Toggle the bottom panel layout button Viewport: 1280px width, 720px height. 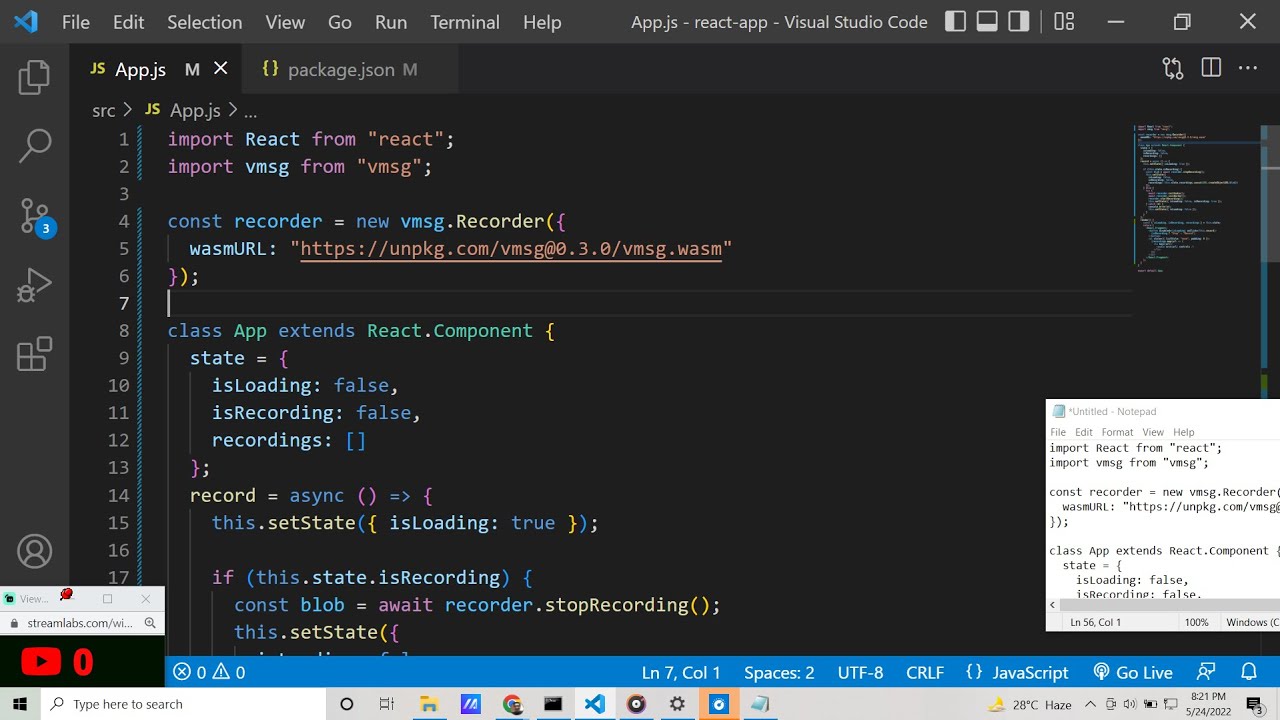pyautogui.click(x=987, y=22)
